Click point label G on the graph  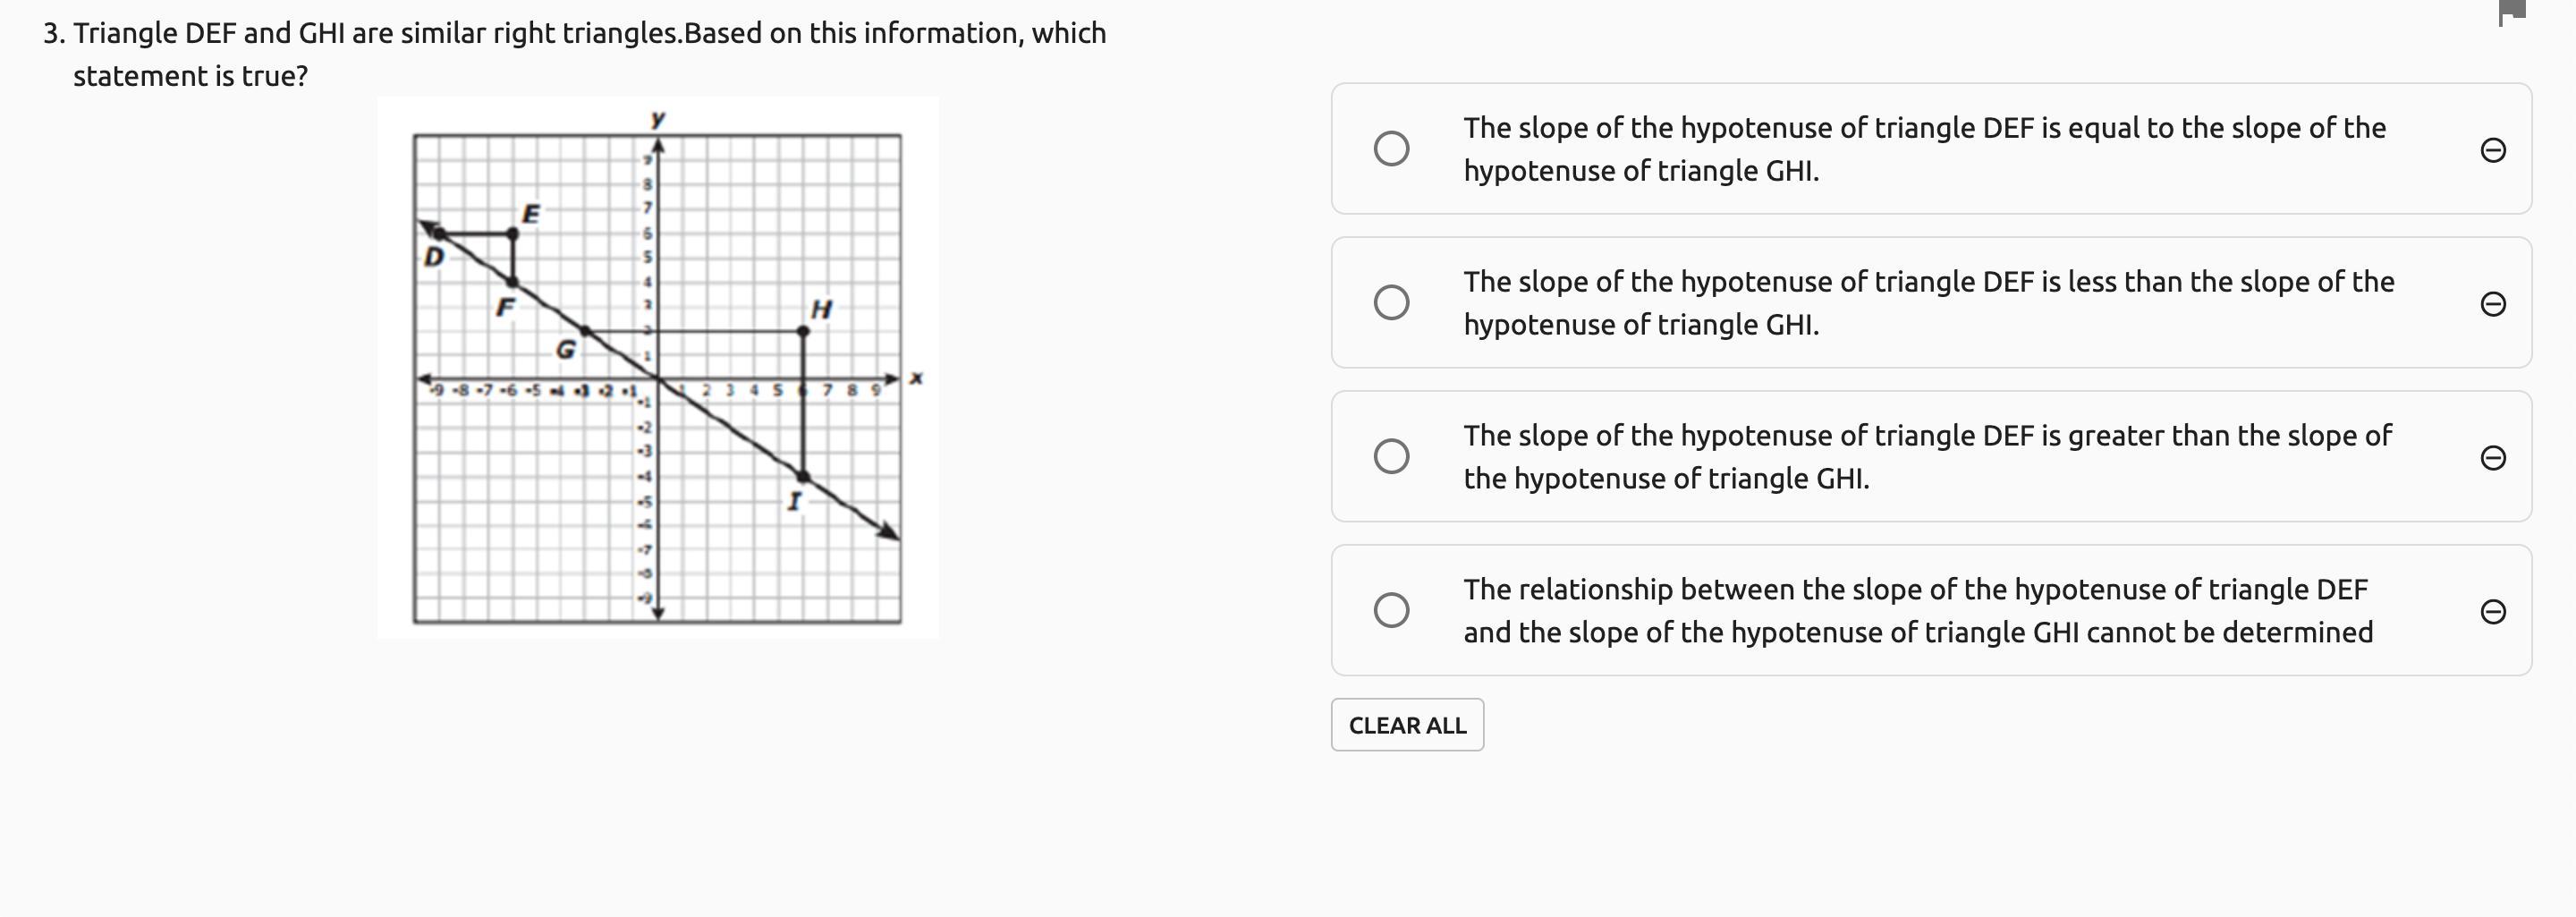566,350
